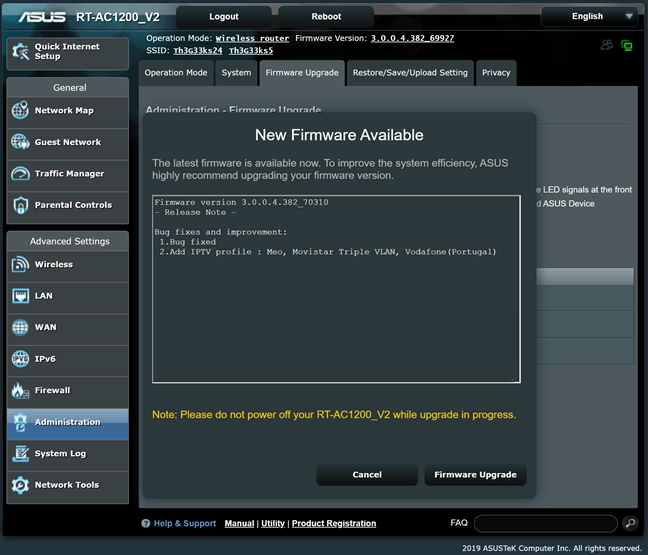Cancel the firmware upgrade dialog

point(367,474)
